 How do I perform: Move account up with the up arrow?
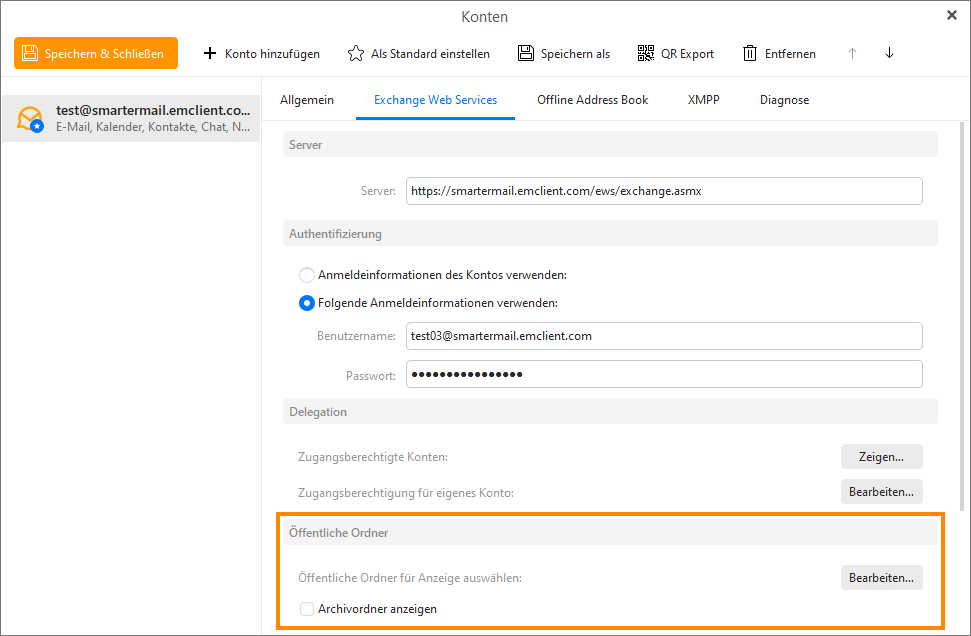coord(852,54)
